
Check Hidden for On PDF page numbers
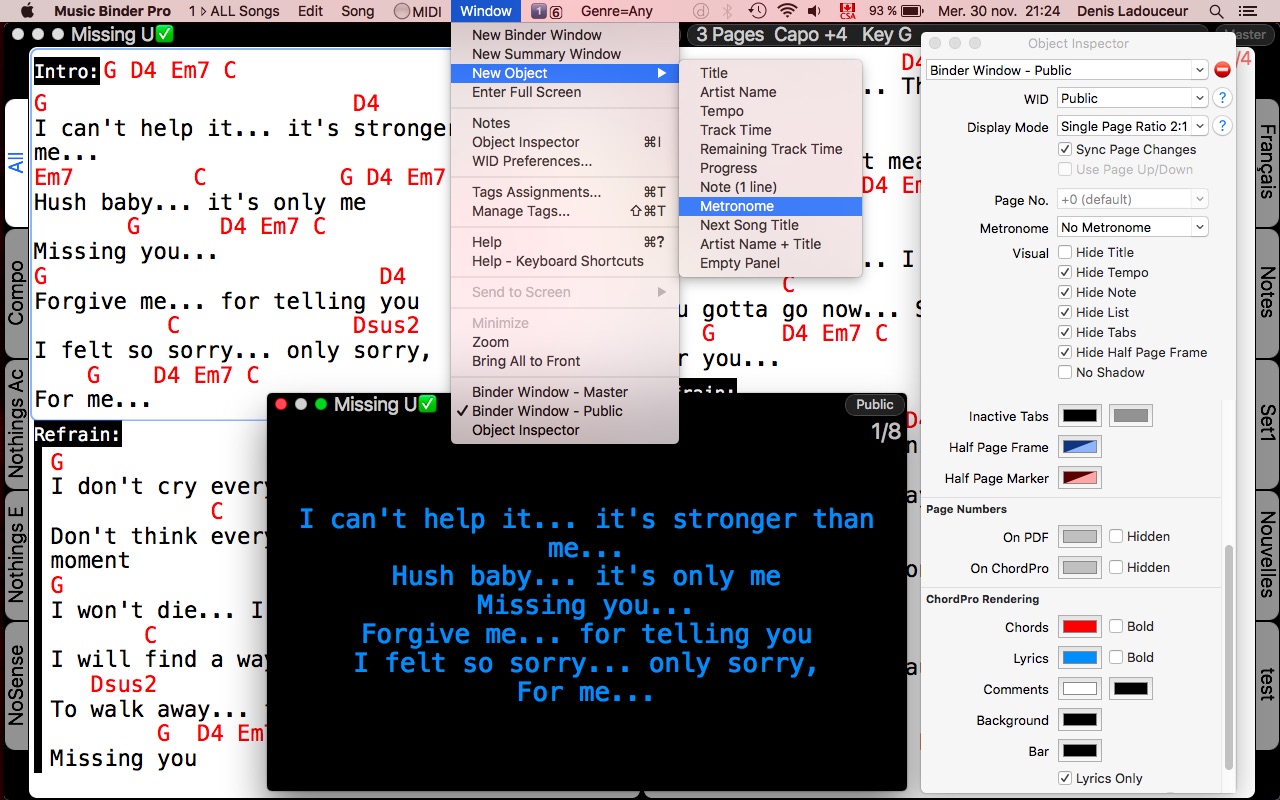pyautogui.click(x=1116, y=536)
